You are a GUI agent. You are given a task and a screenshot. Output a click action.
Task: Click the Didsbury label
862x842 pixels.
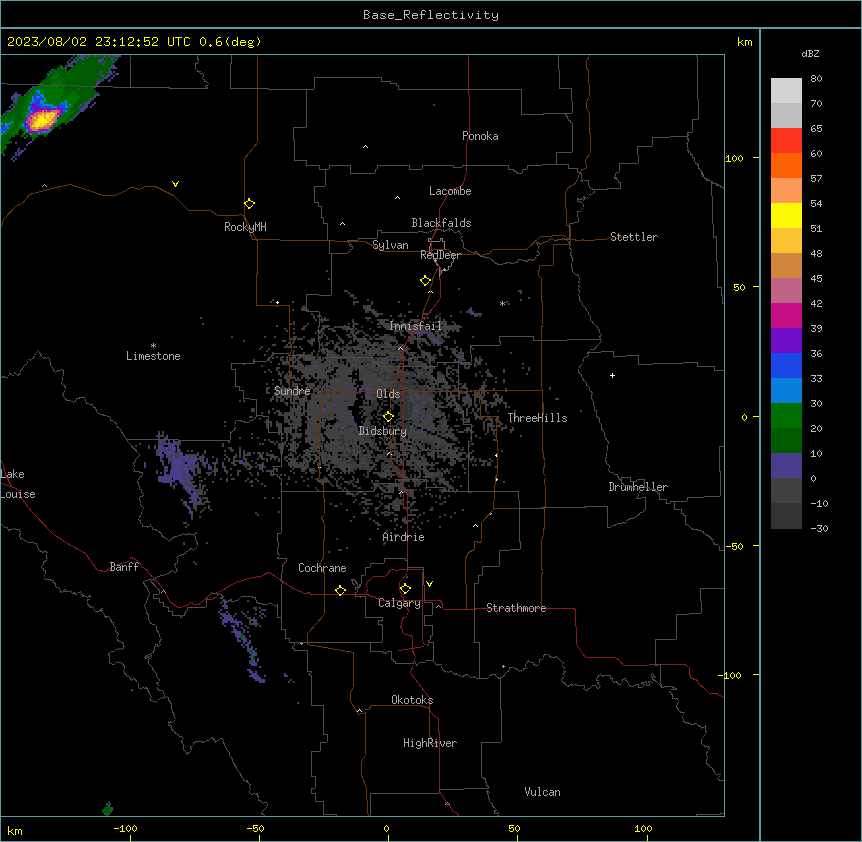point(383,431)
